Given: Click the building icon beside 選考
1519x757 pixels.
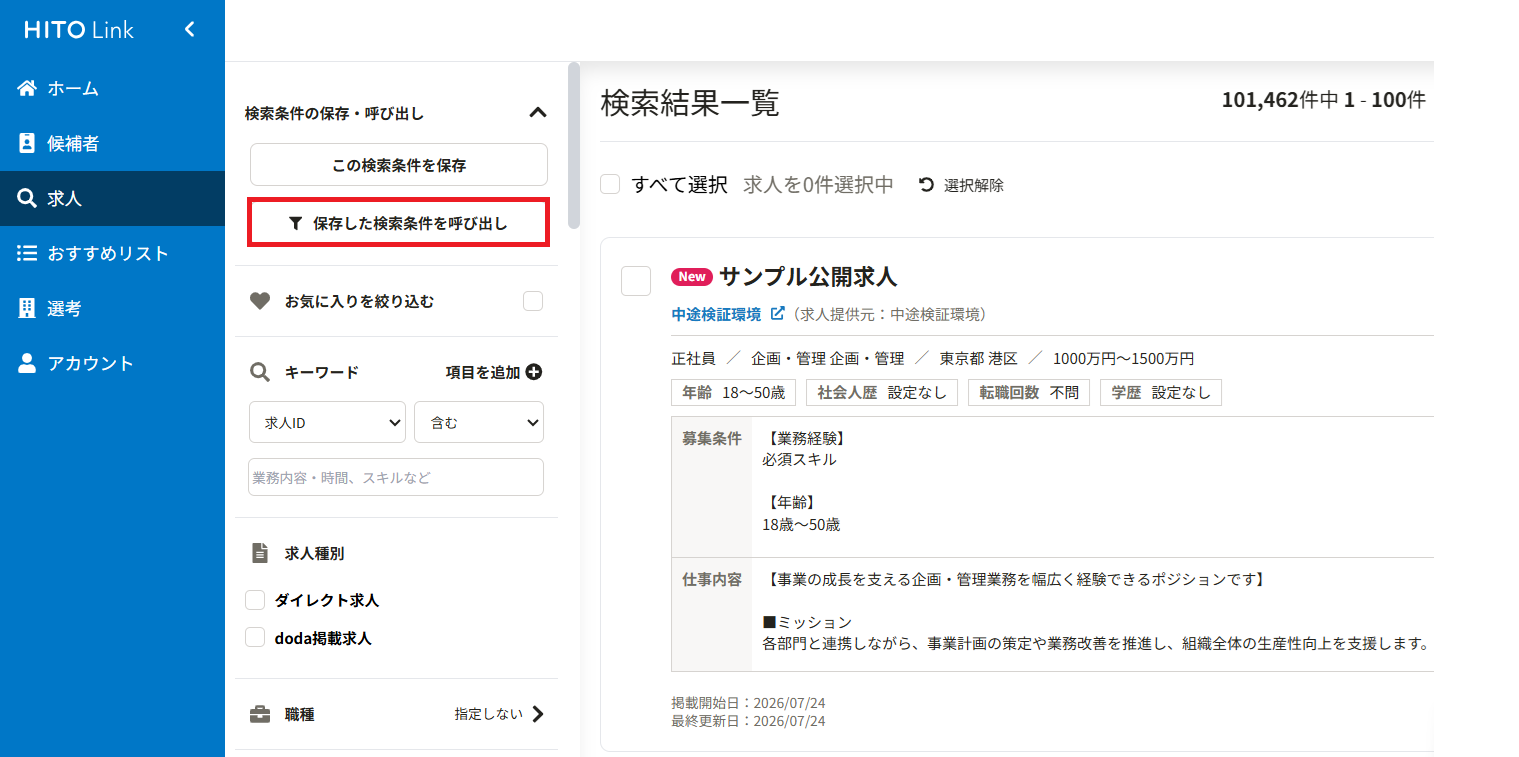Looking at the screenshot, I should (27, 308).
